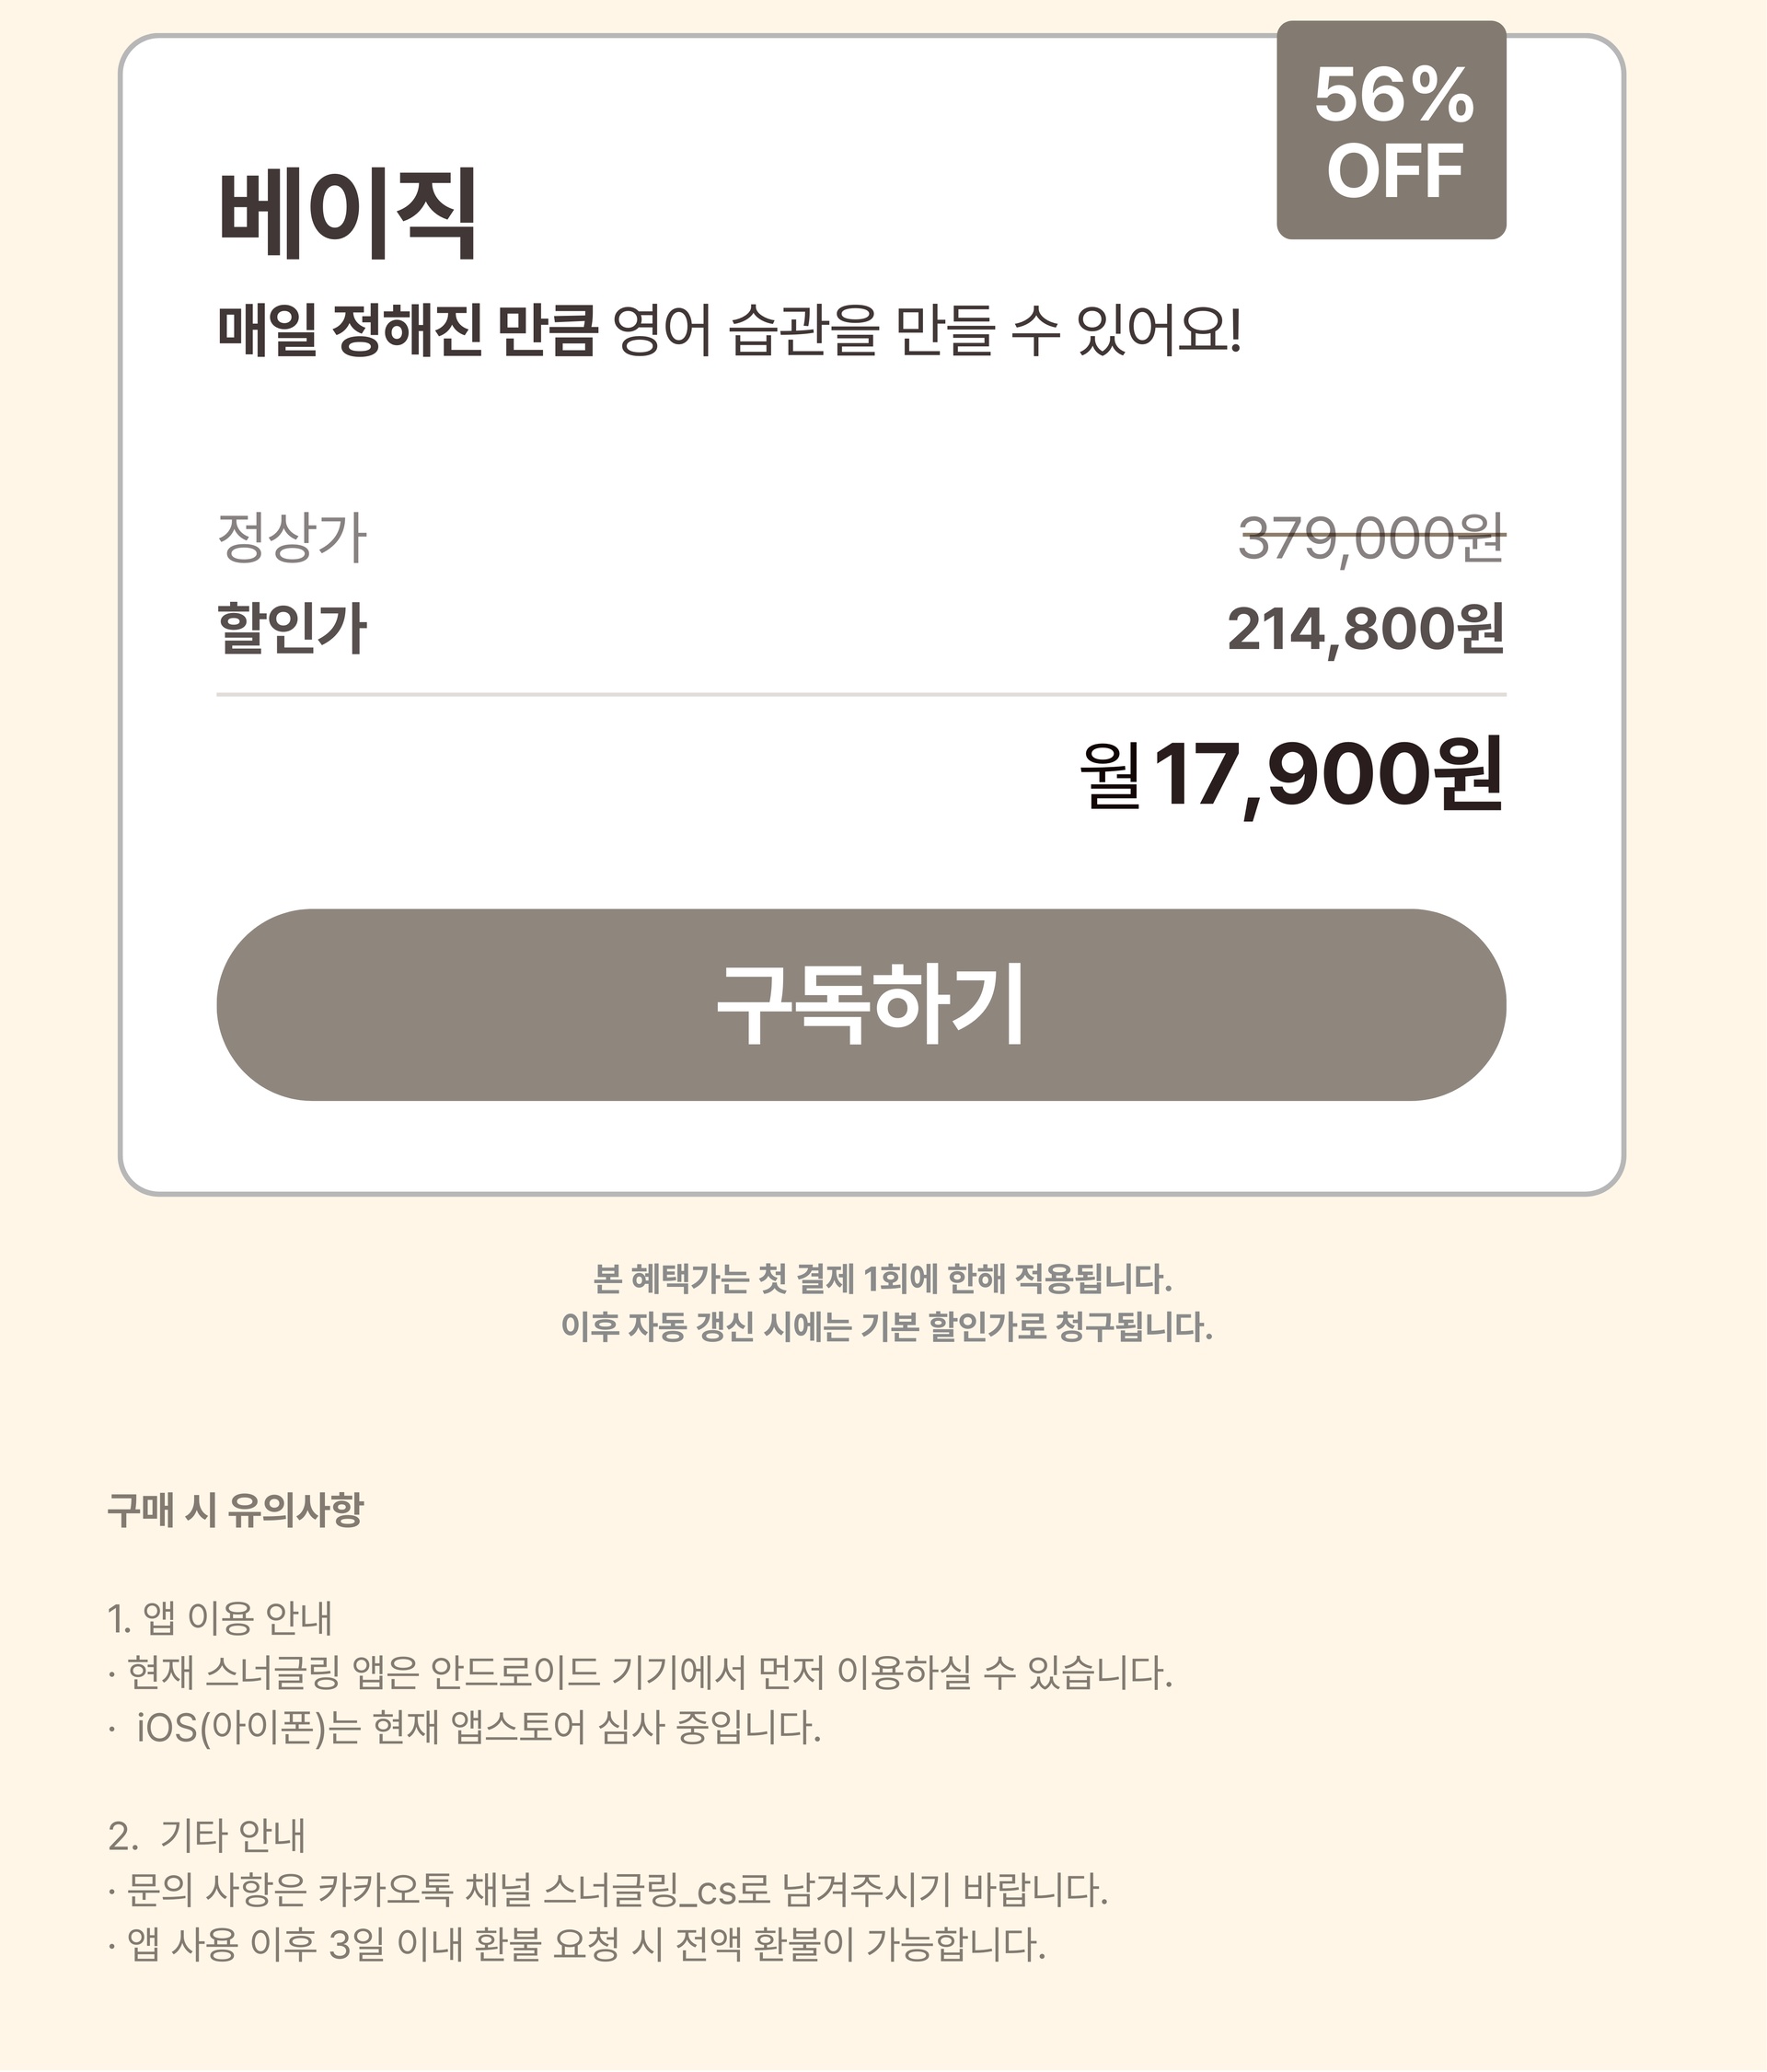The image size is (1767, 2072).
Task: Click the divider line below 할인가
Action: coord(861,694)
